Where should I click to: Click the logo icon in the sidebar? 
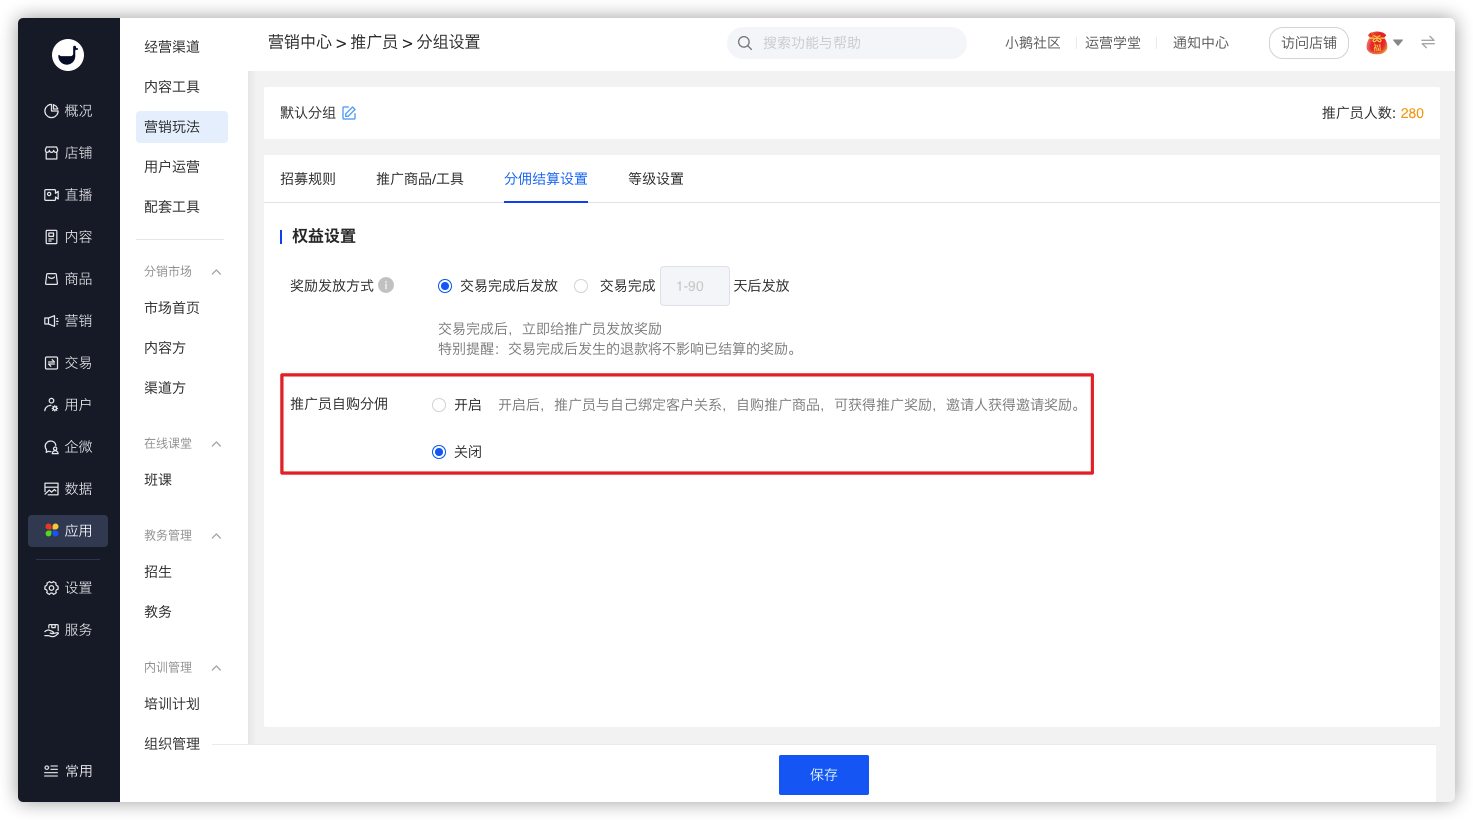[x=68, y=55]
